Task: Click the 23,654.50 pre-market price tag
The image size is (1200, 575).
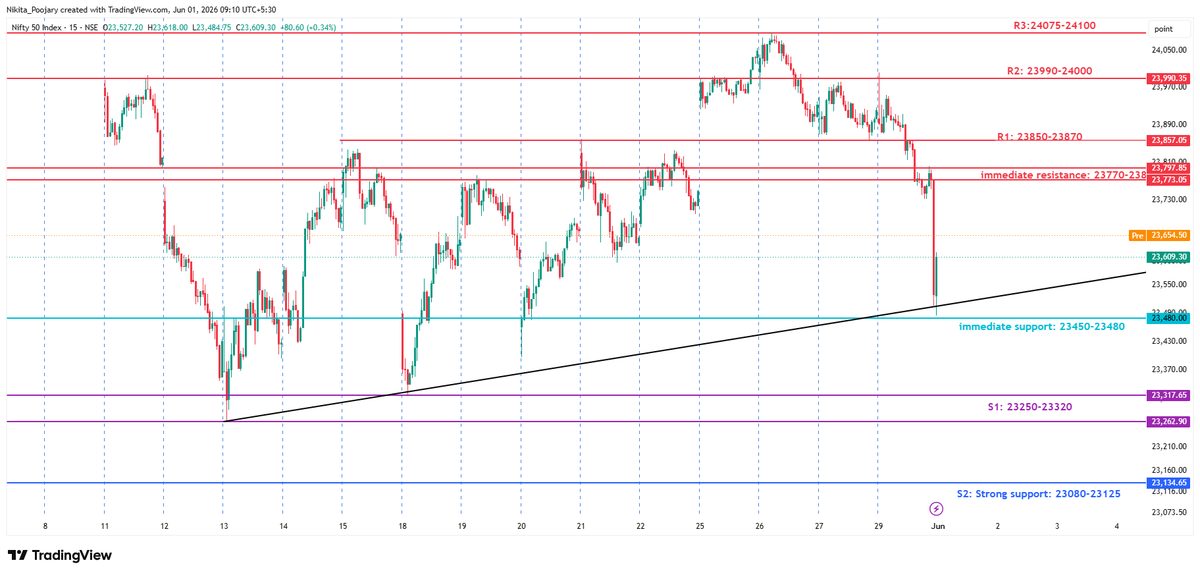Action: 1169,235
